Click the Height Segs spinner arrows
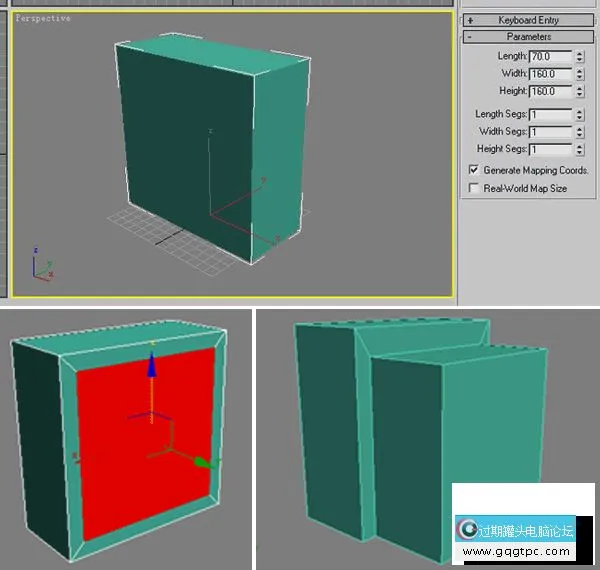The width and height of the screenshot is (600, 570). coord(580,149)
